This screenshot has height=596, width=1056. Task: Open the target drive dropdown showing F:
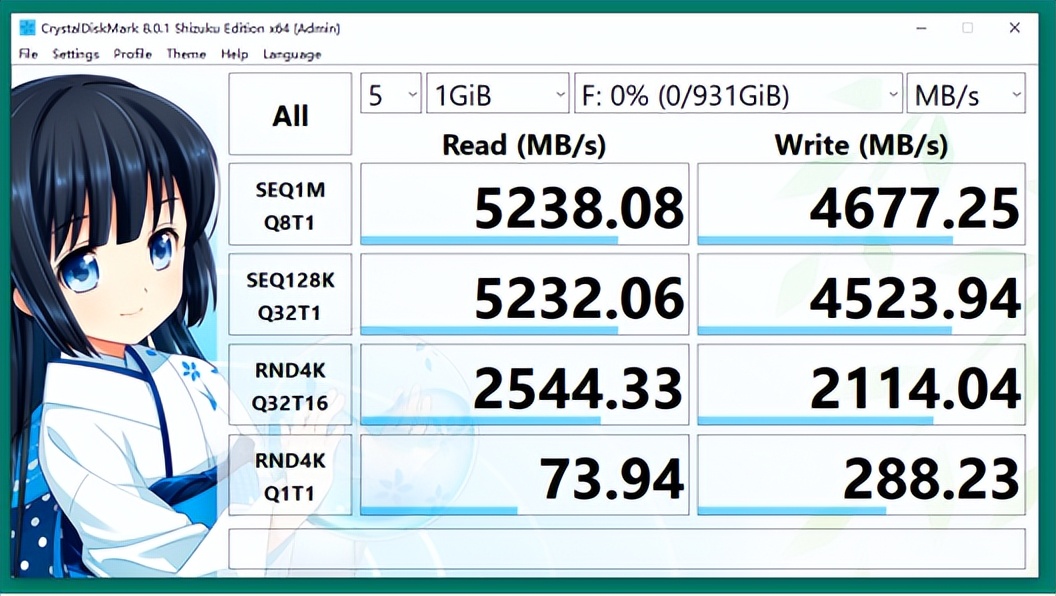click(x=737, y=93)
